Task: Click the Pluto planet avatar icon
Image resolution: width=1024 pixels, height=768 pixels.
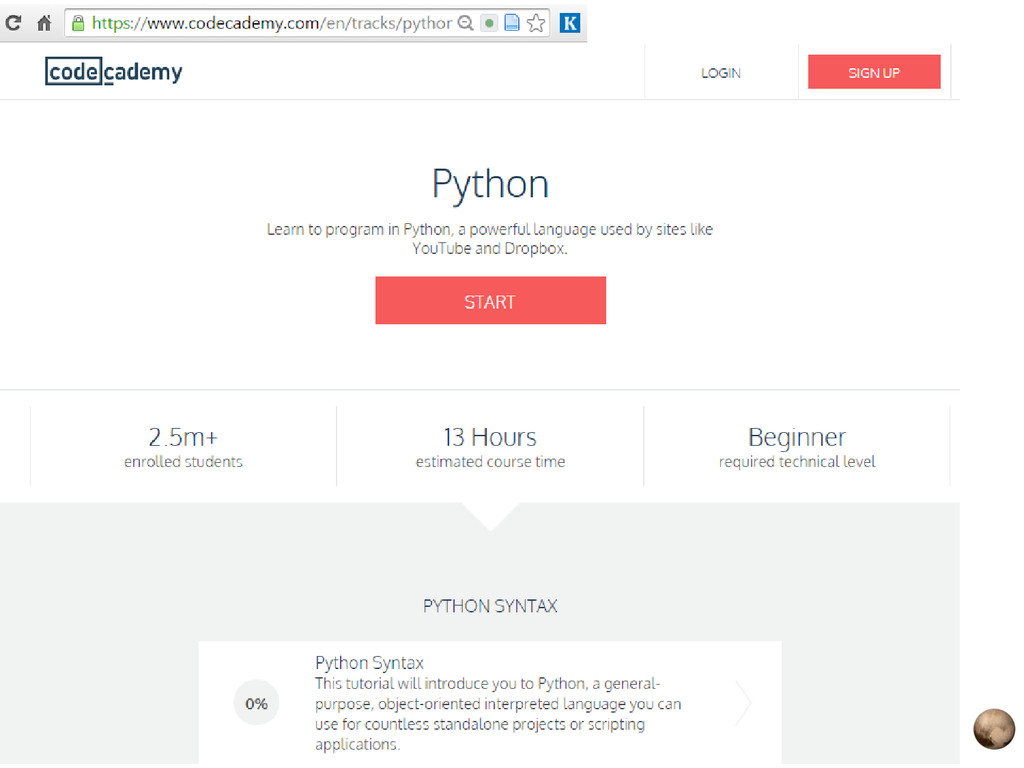Action: point(993,729)
